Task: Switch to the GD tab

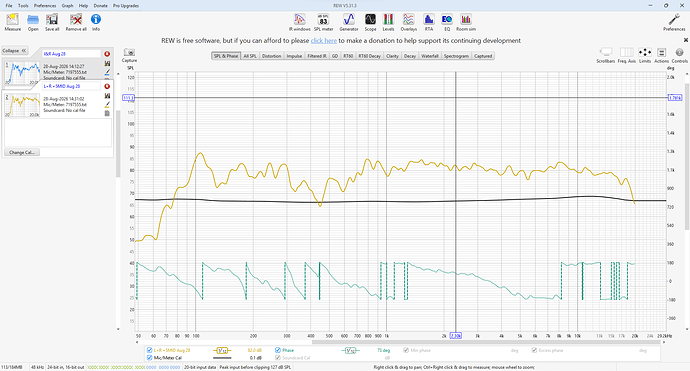Action: 335,56
